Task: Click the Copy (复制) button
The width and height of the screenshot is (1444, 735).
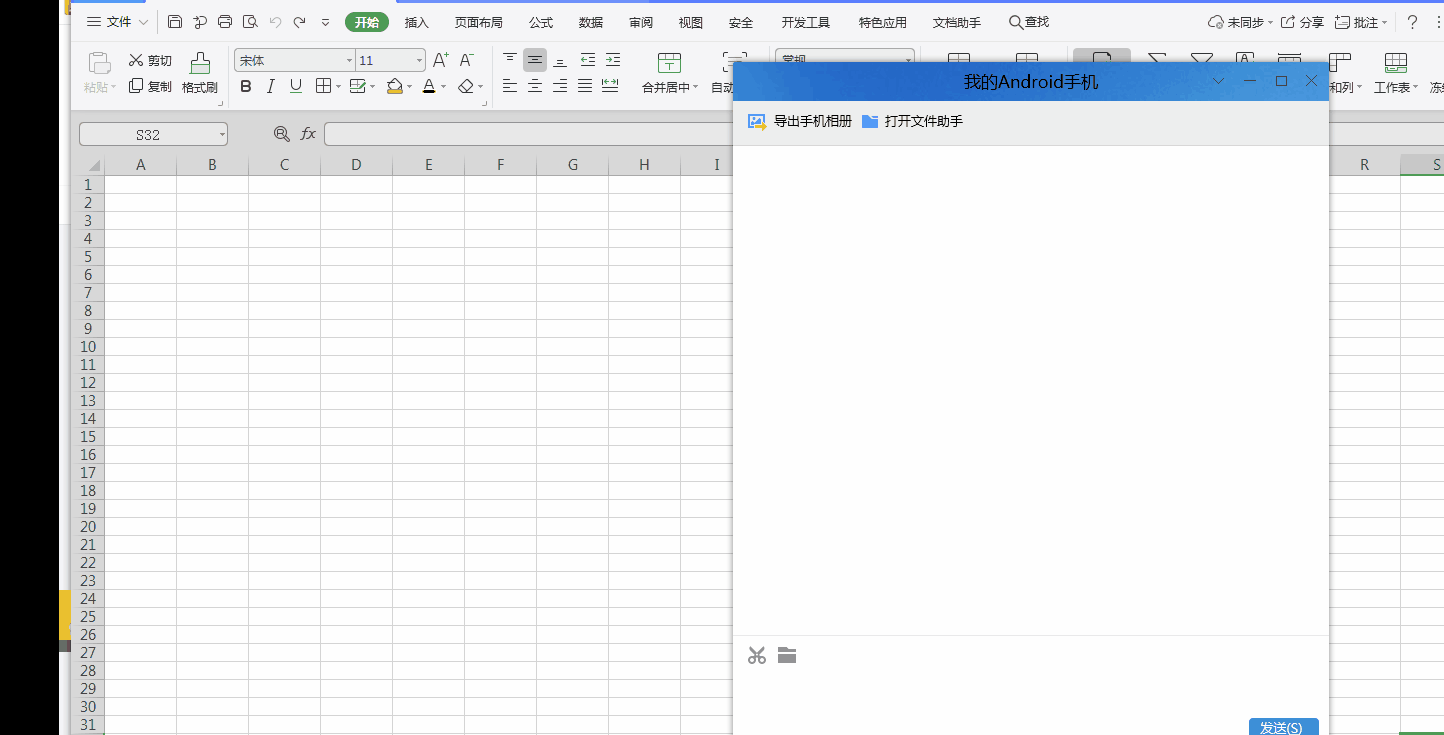Action: tap(150, 87)
